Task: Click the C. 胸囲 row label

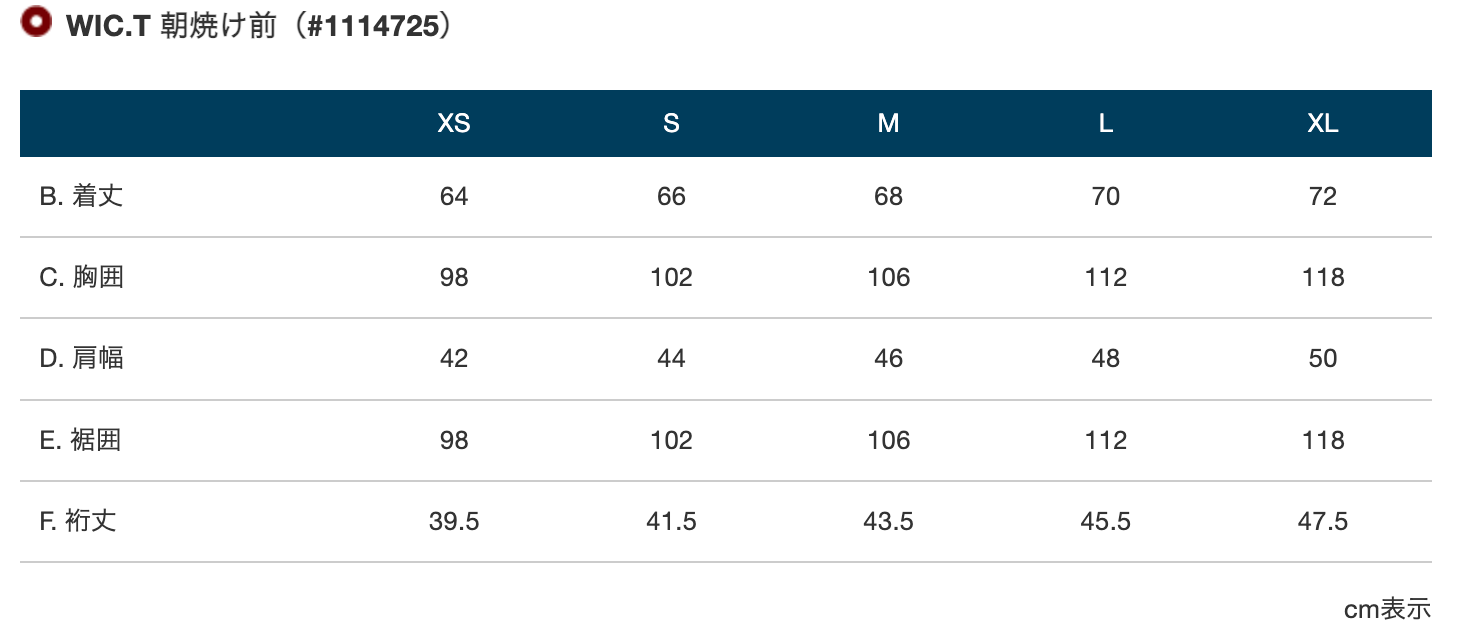Action: (x=82, y=277)
